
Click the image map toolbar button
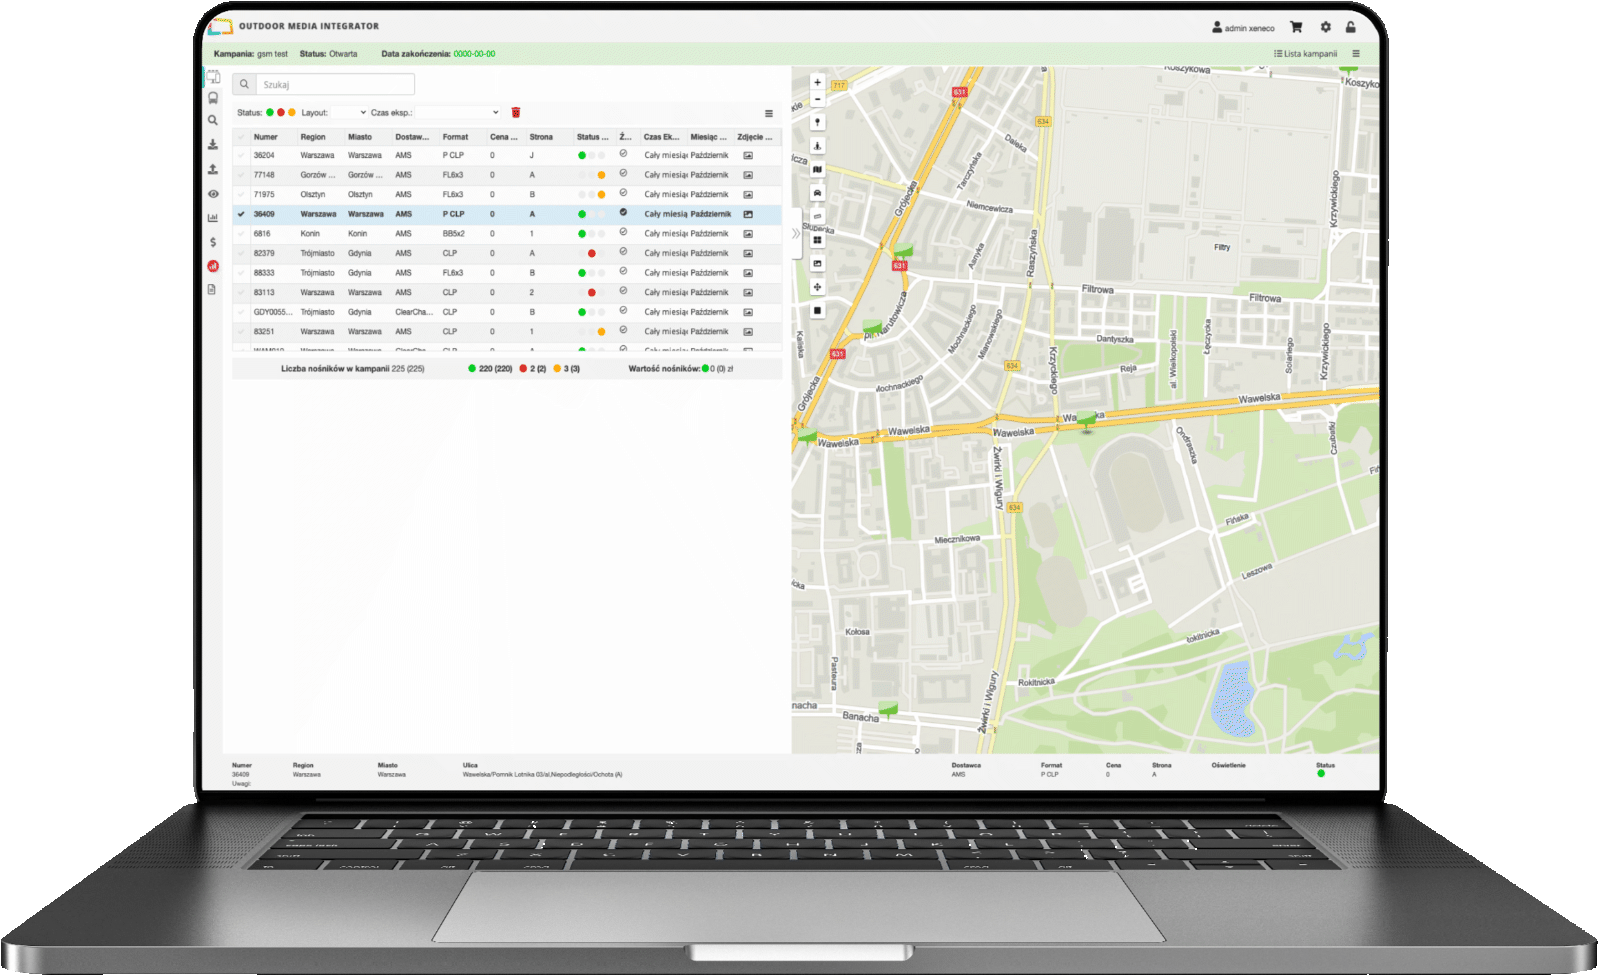(818, 263)
